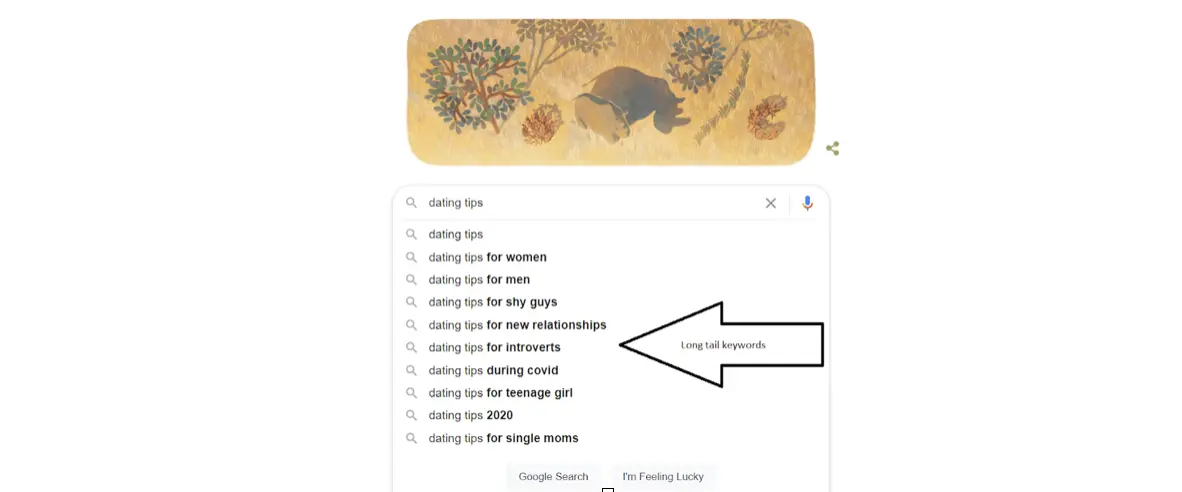The height and width of the screenshot is (492, 1182).
Task: Pick 'dating tips for teenage girl' suggestion
Action: [x=500, y=393]
